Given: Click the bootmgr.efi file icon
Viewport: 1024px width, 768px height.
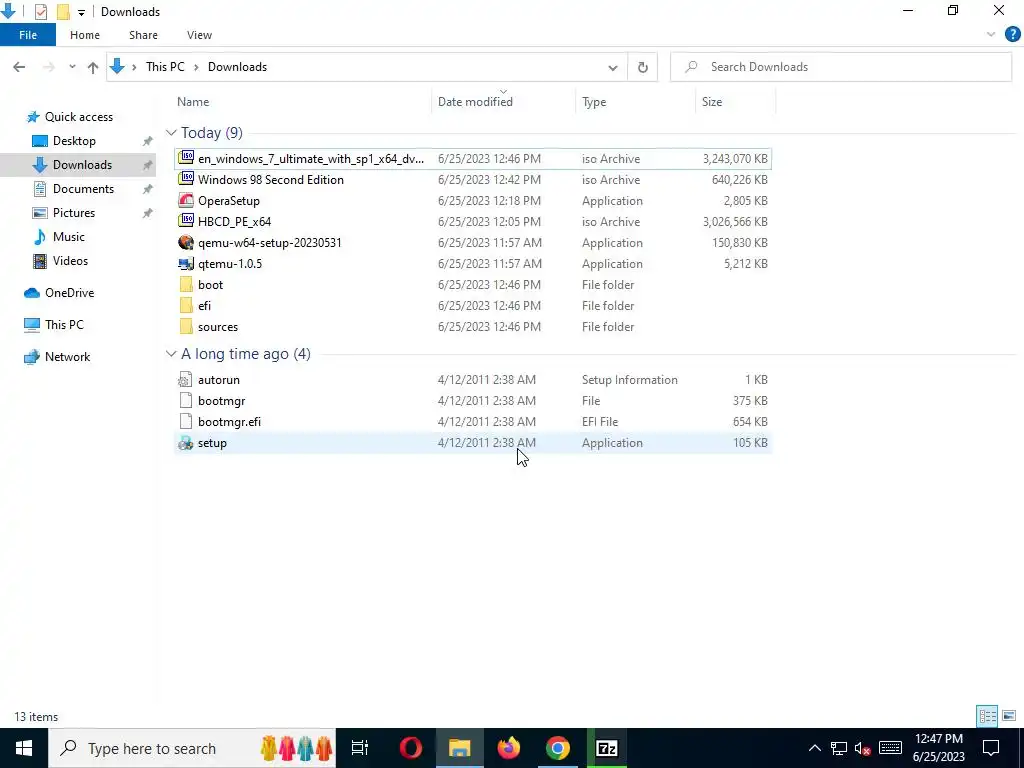Looking at the screenshot, I should click(186, 421).
